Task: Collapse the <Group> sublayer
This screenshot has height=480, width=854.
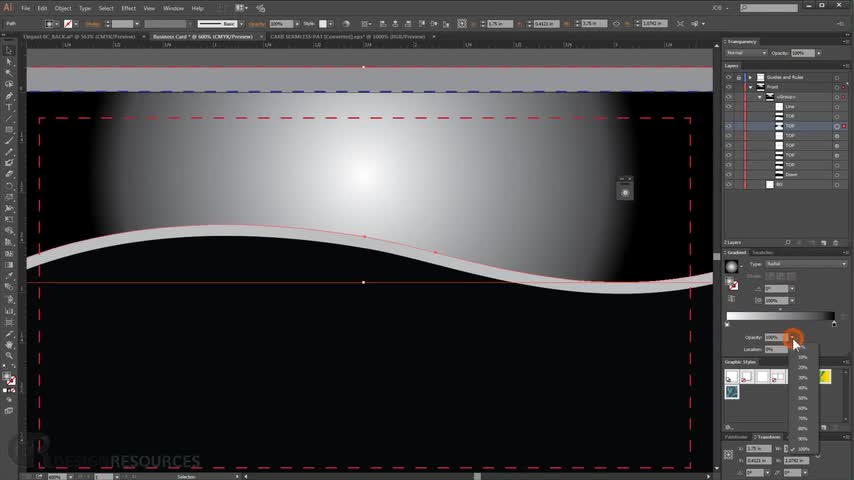Action: [x=760, y=97]
